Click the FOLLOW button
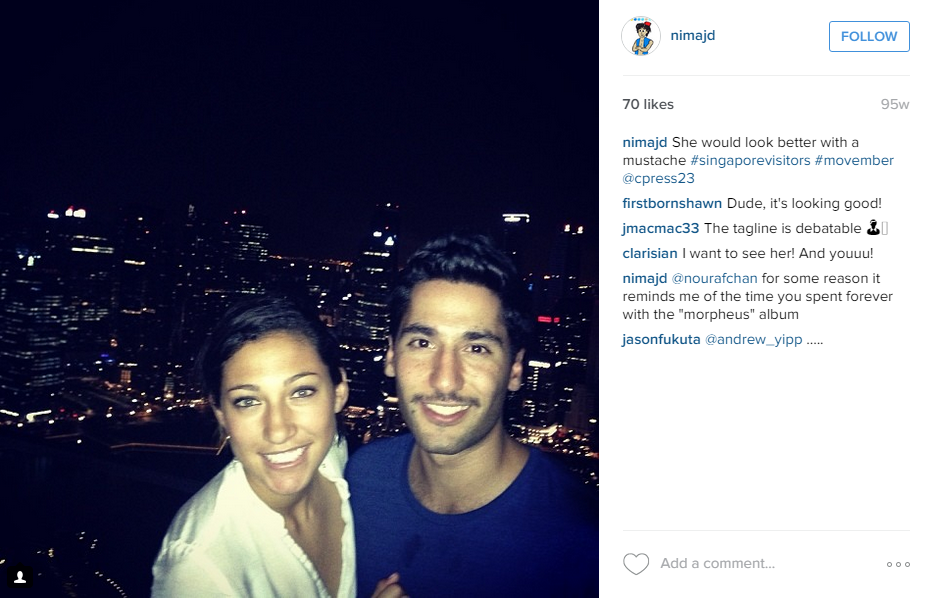This screenshot has width=932, height=598. (869, 36)
